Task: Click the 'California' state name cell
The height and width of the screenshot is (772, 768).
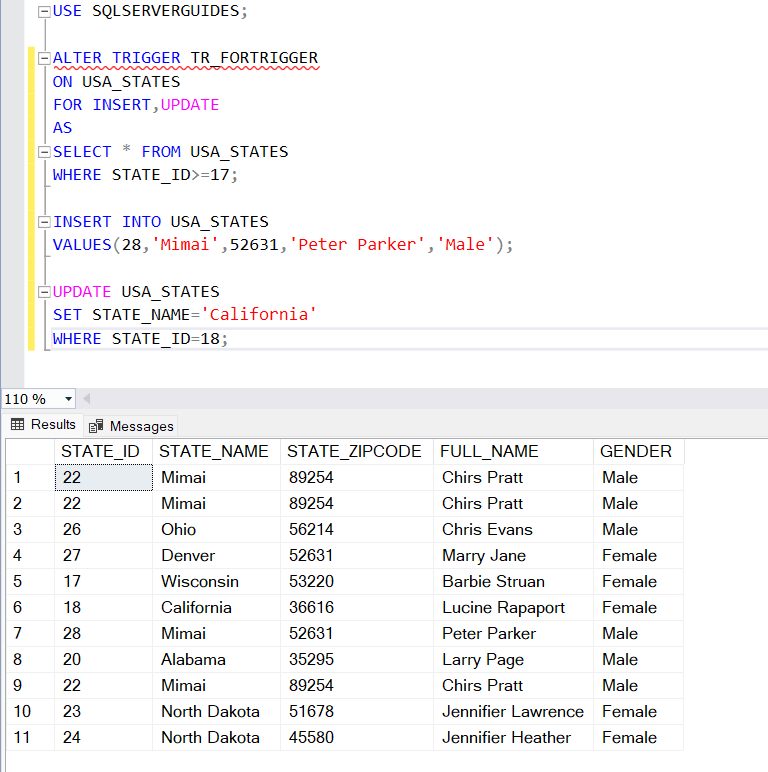Action: pos(217,608)
